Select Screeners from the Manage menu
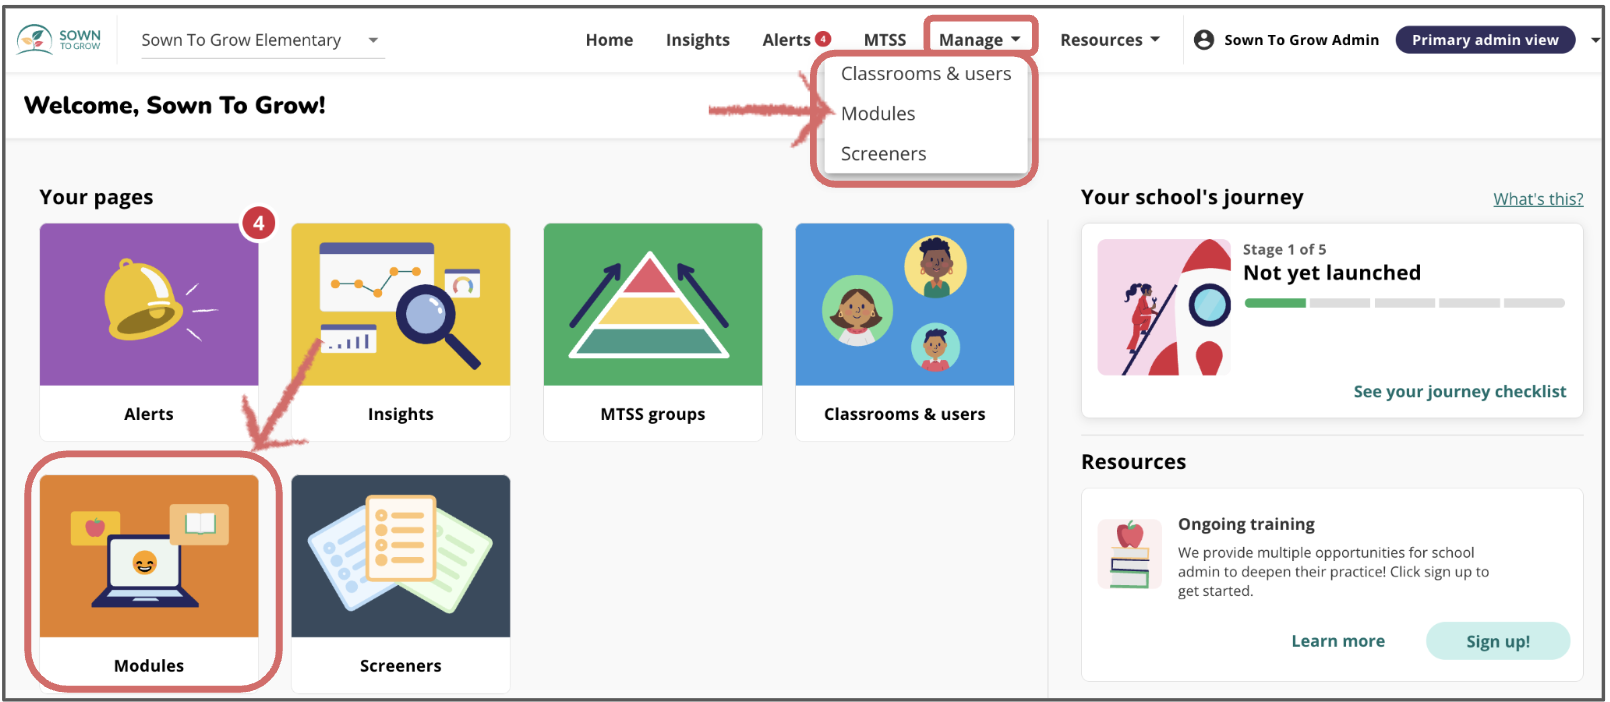Viewport: 1610px width, 702px height. click(x=883, y=154)
